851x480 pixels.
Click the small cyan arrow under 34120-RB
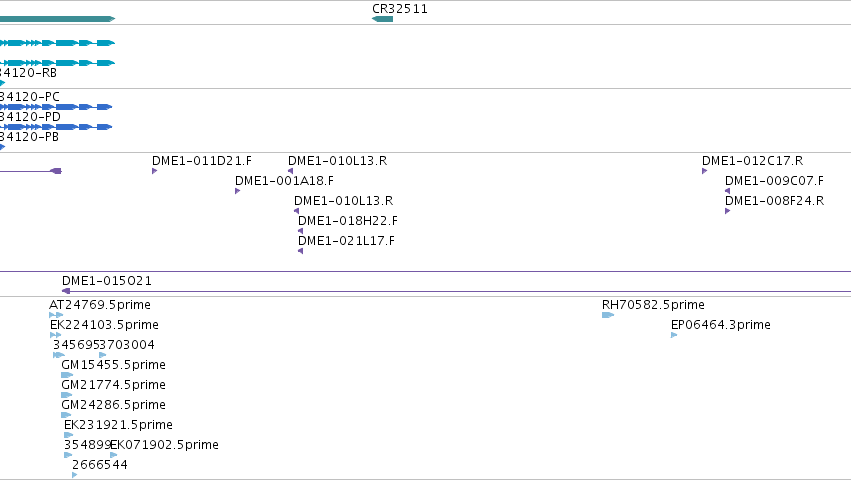(2, 83)
